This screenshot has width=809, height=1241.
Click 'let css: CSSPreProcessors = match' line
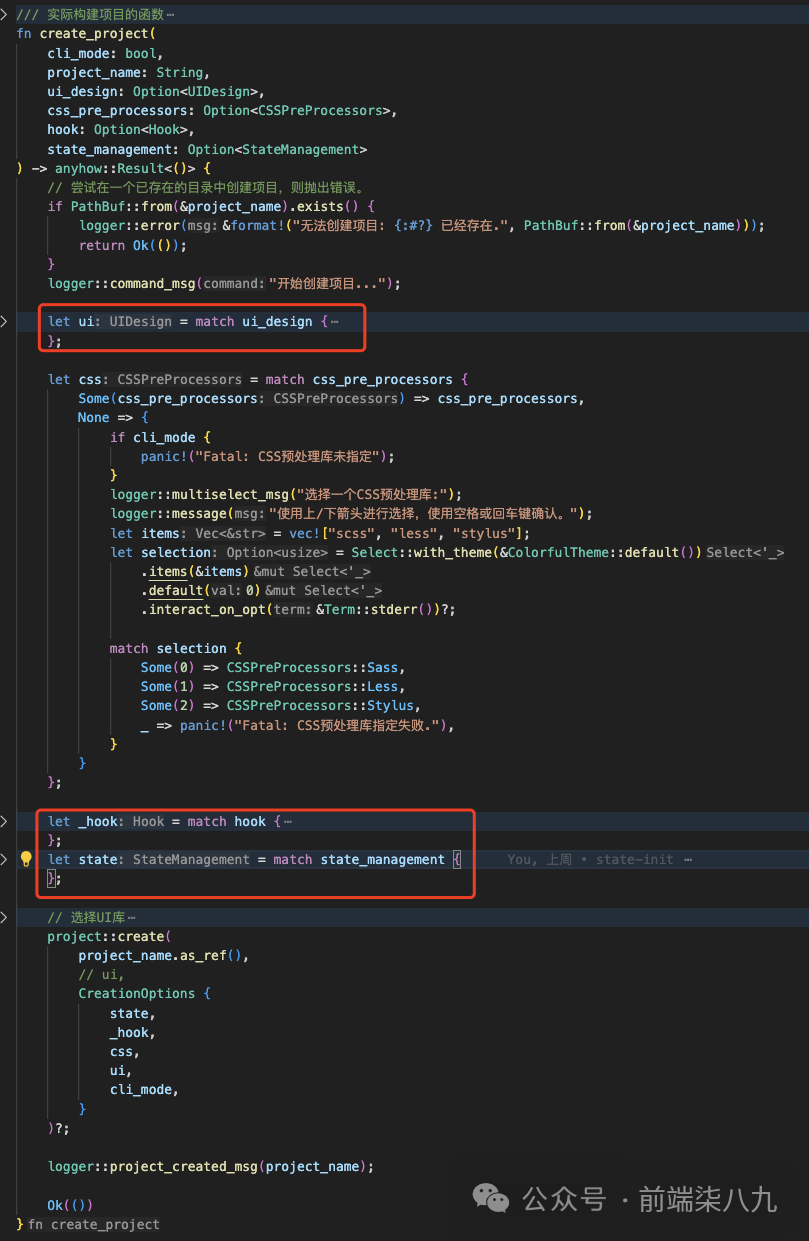(x=258, y=379)
